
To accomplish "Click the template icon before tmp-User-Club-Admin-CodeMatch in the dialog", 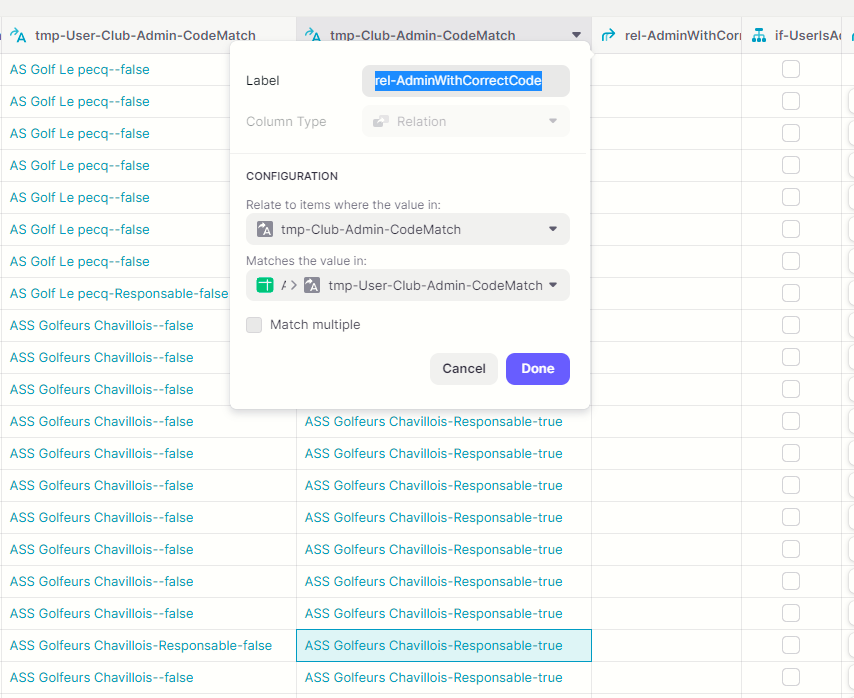I will 312,285.
